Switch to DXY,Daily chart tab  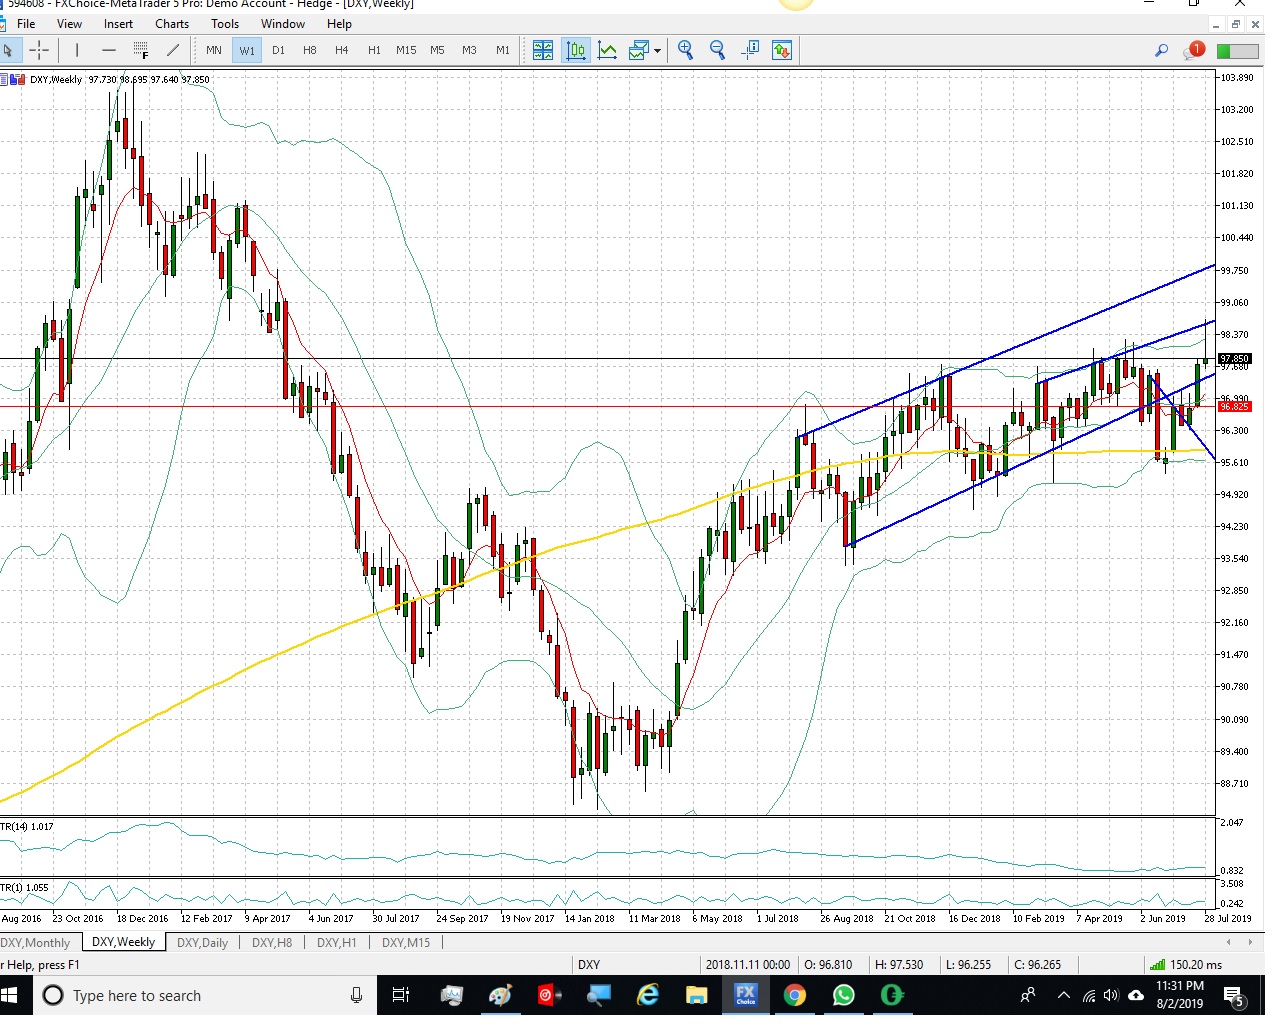coord(202,942)
